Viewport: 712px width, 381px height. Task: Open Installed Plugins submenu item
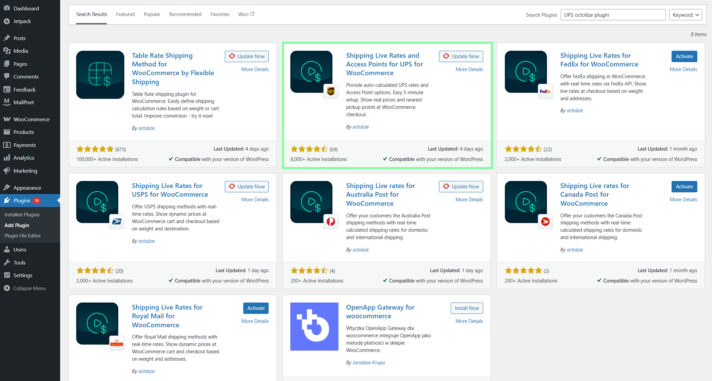click(x=22, y=214)
